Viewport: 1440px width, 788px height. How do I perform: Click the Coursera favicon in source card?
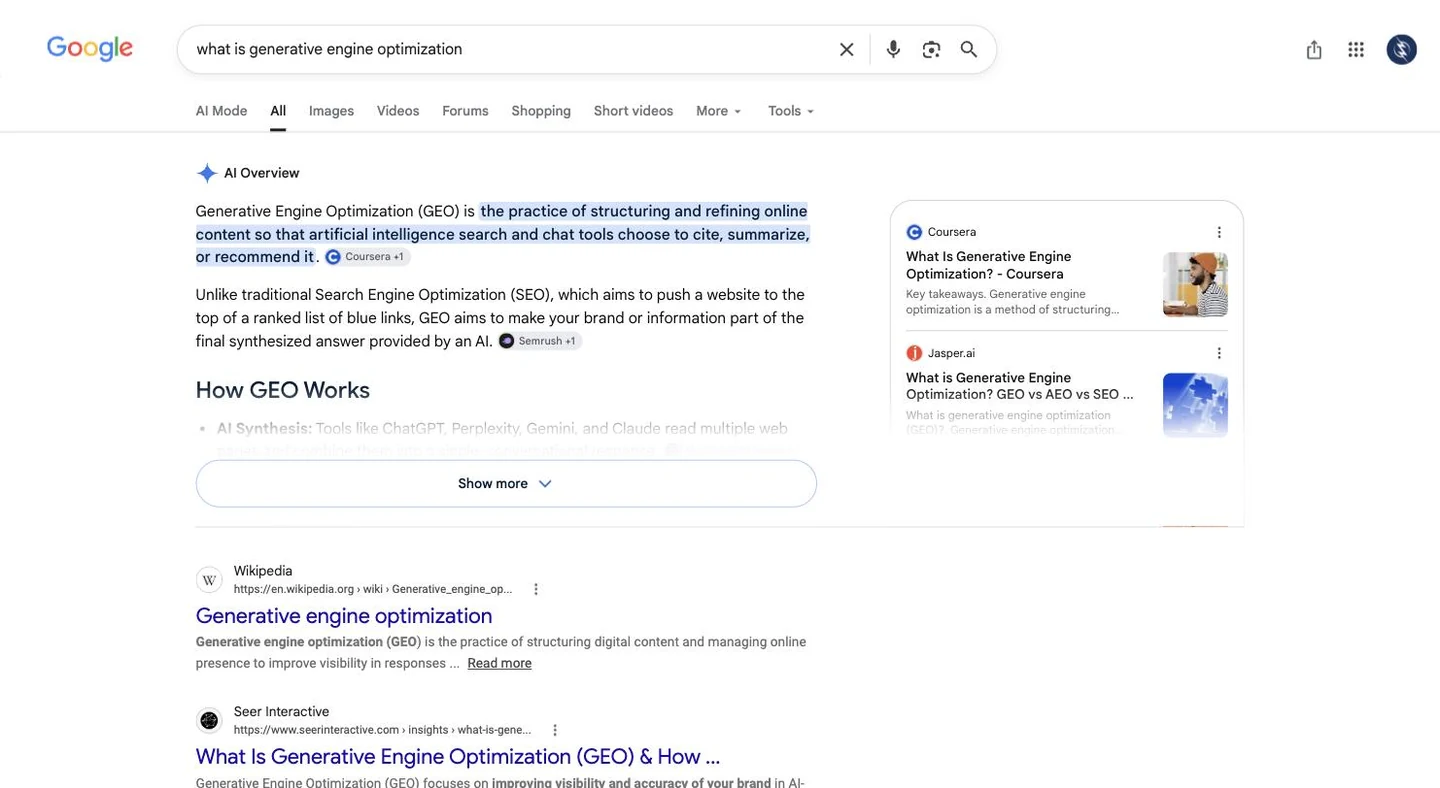point(914,232)
